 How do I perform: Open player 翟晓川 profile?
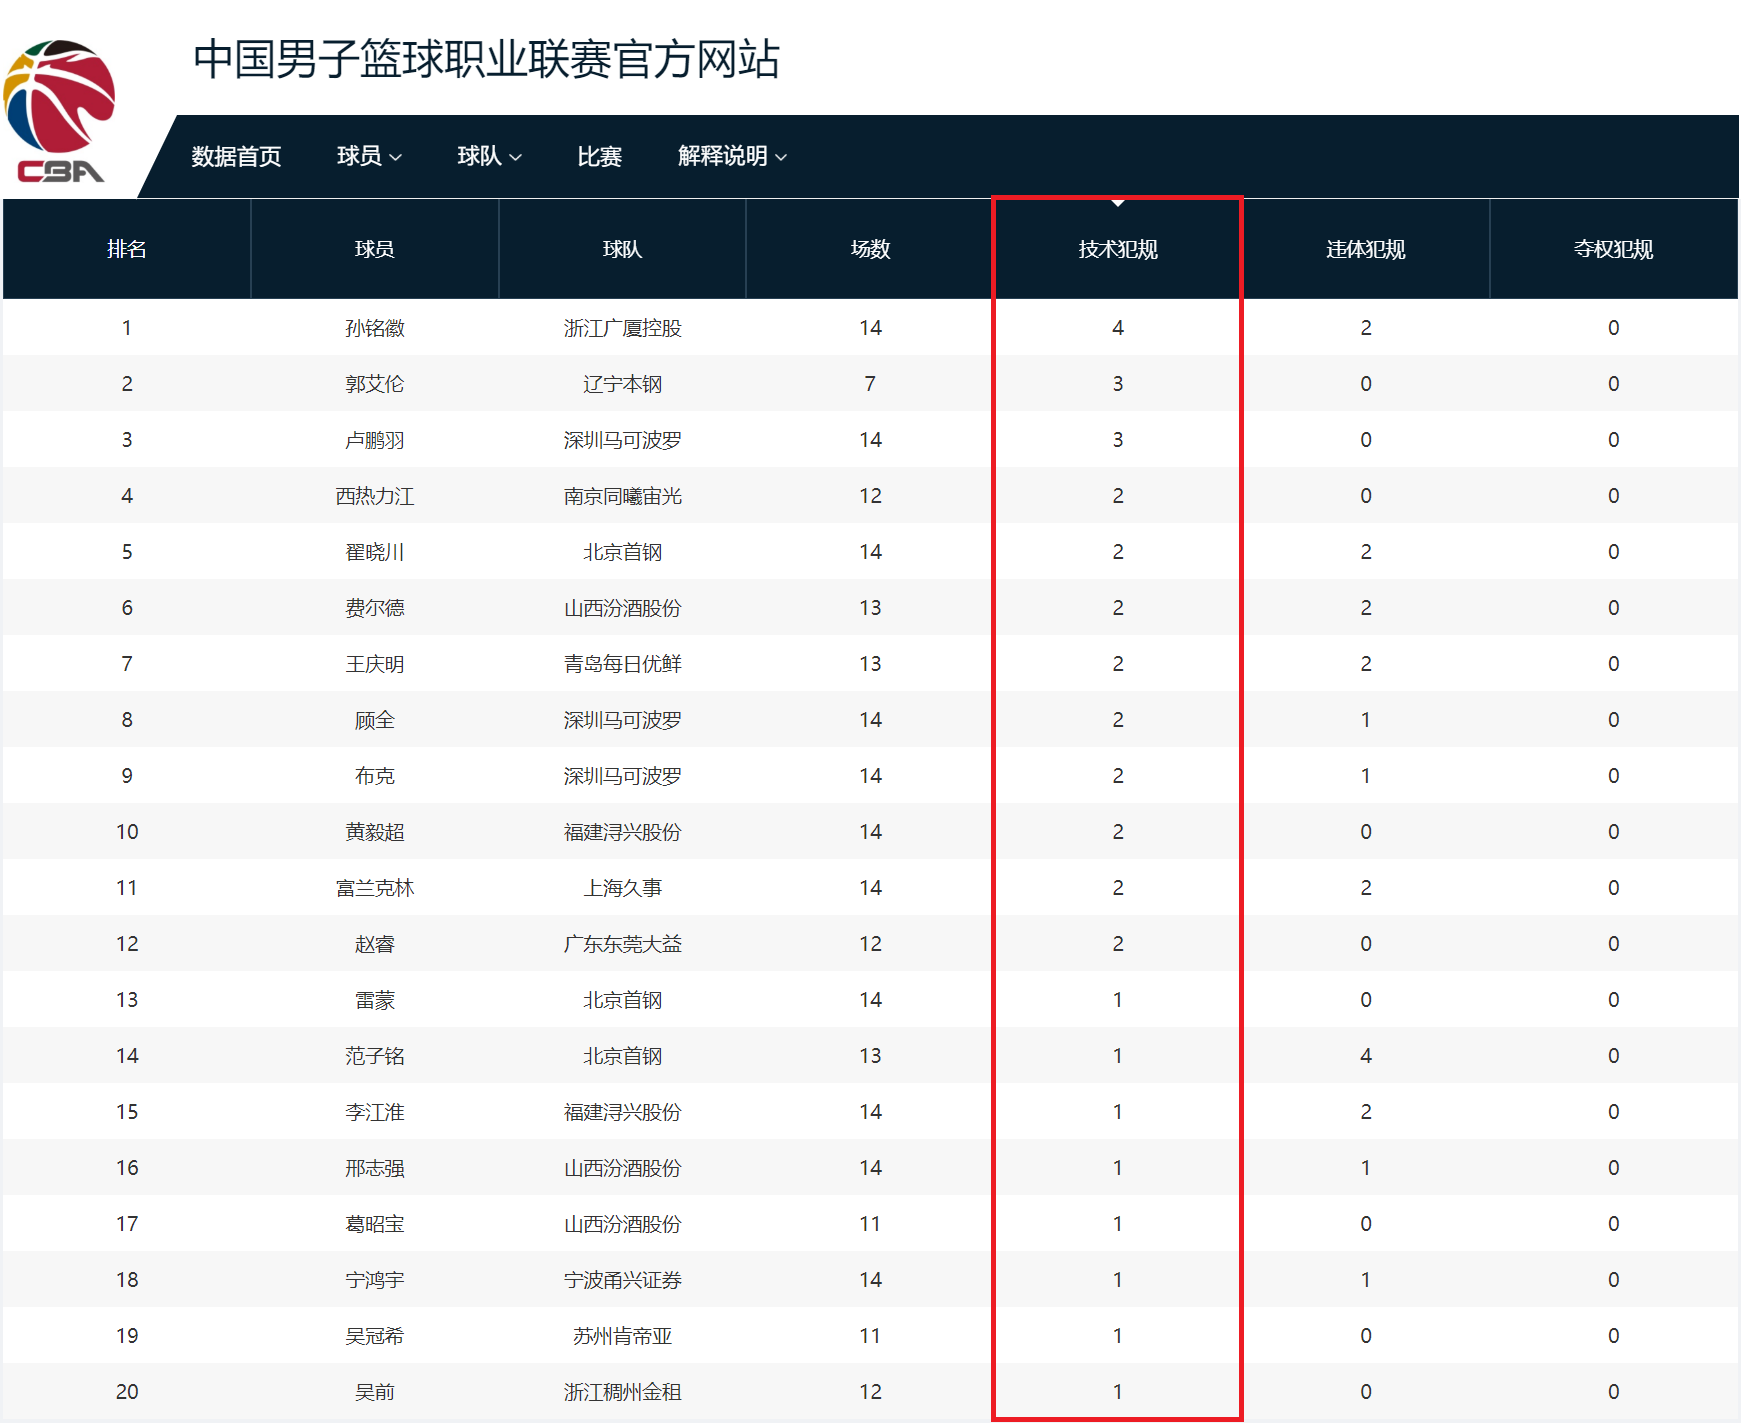[375, 552]
